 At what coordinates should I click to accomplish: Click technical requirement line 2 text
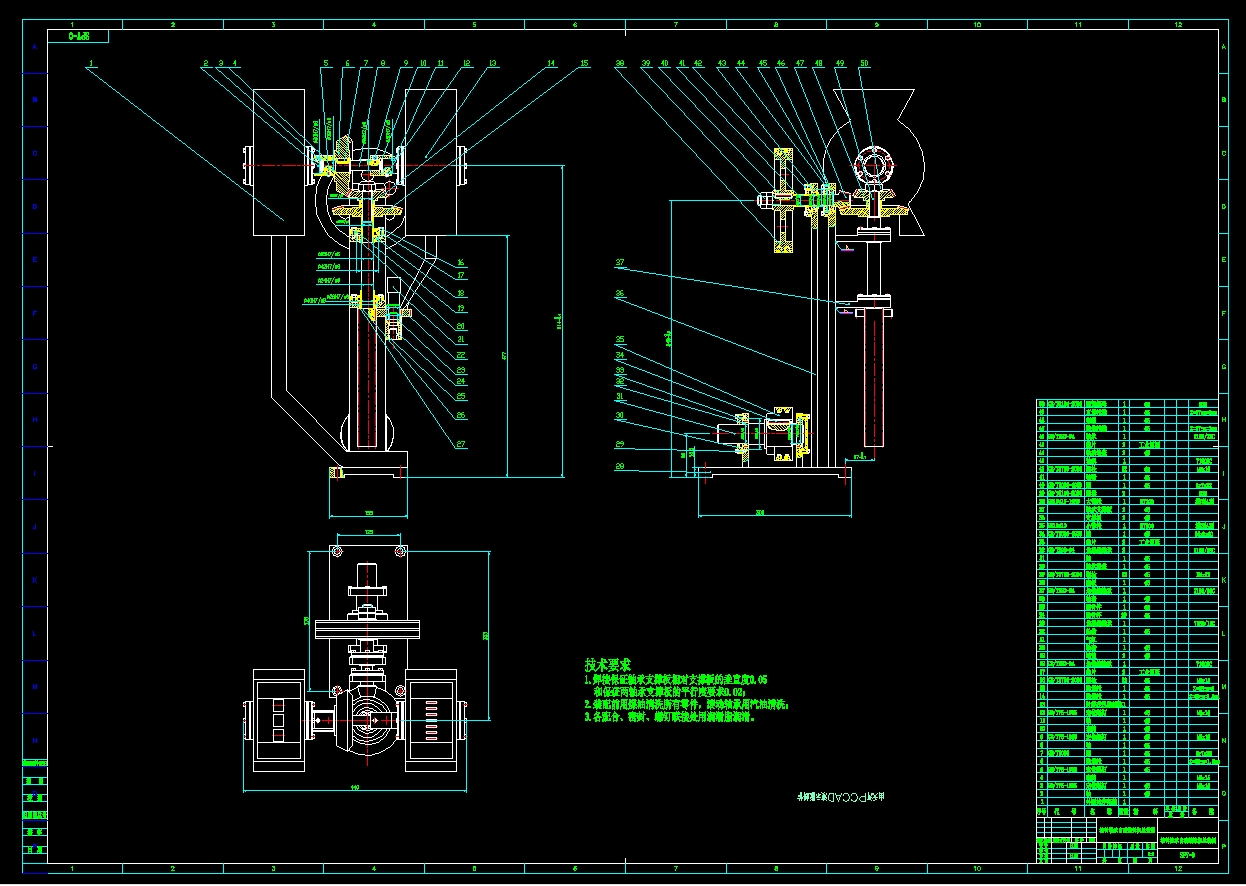(688, 704)
